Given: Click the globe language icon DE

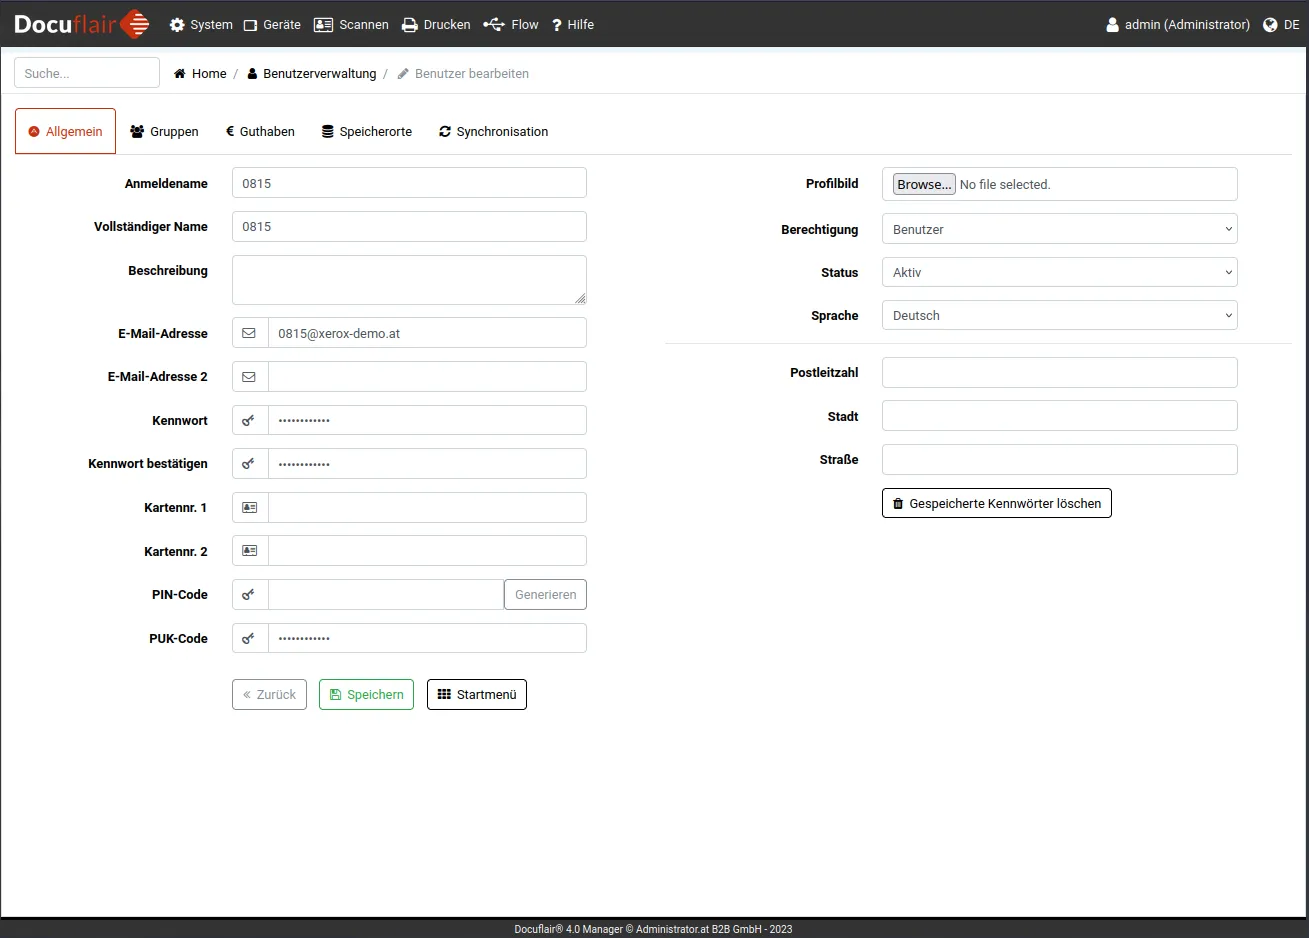Looking at the screenshot, I should coord(1270,25).
